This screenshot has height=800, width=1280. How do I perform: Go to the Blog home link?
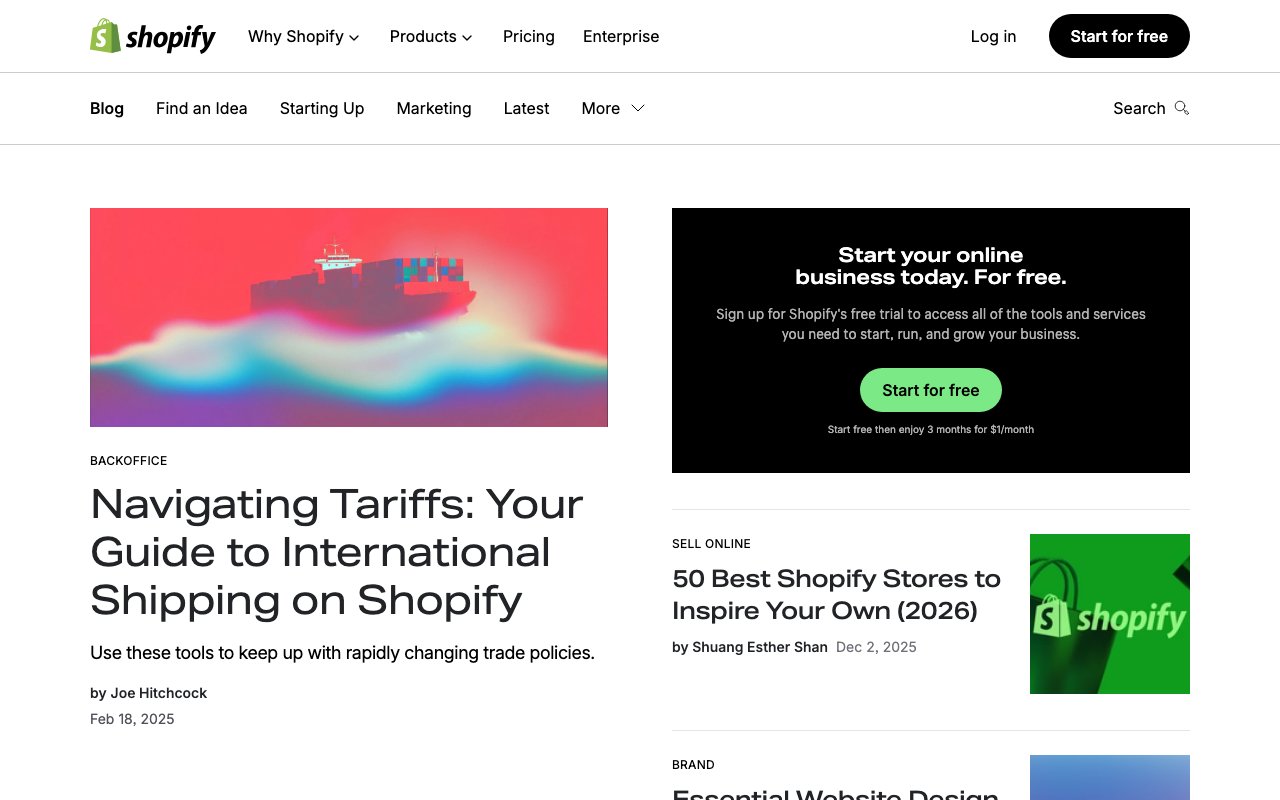click(x=107, y=108)
